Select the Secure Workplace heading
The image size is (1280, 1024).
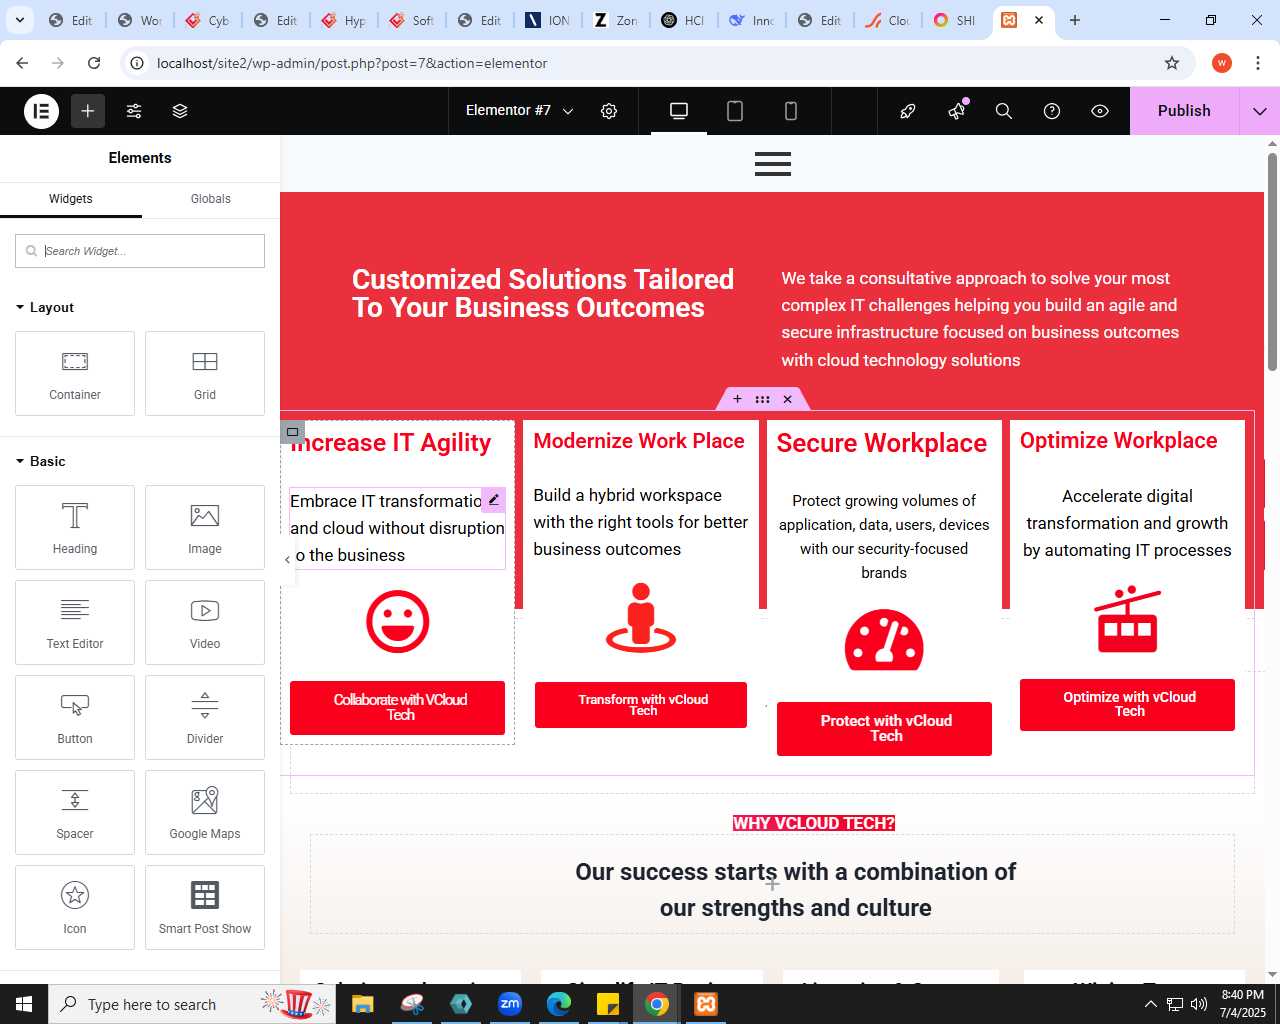(882, 443)
